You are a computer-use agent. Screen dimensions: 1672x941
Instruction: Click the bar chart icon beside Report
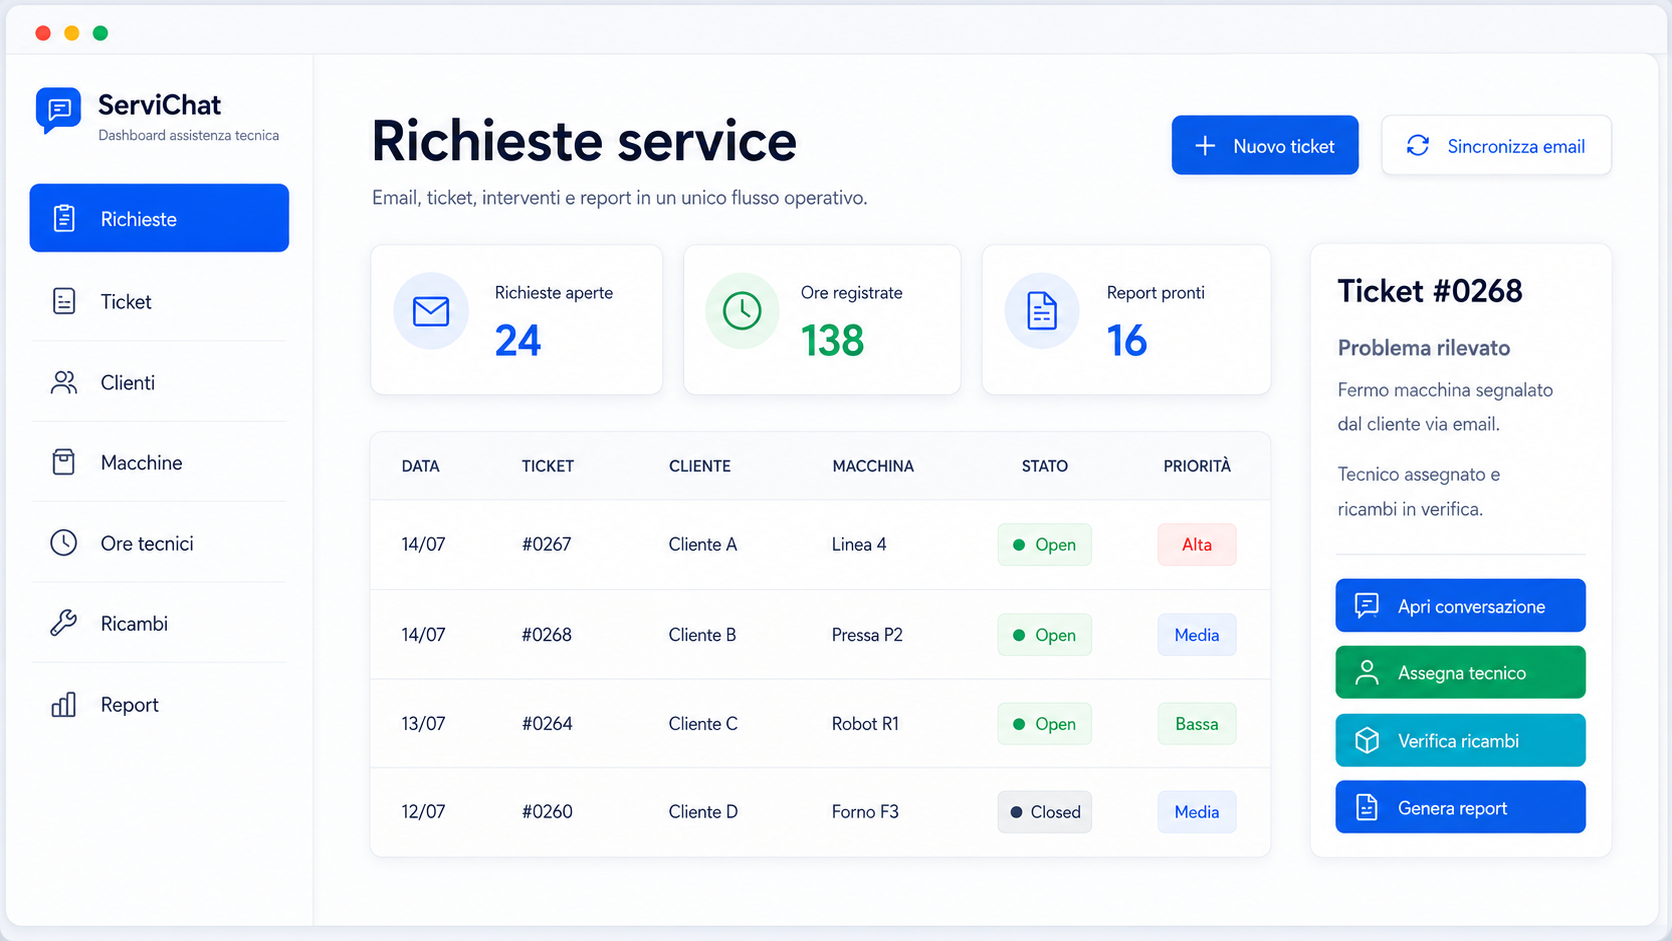(64, 704)
